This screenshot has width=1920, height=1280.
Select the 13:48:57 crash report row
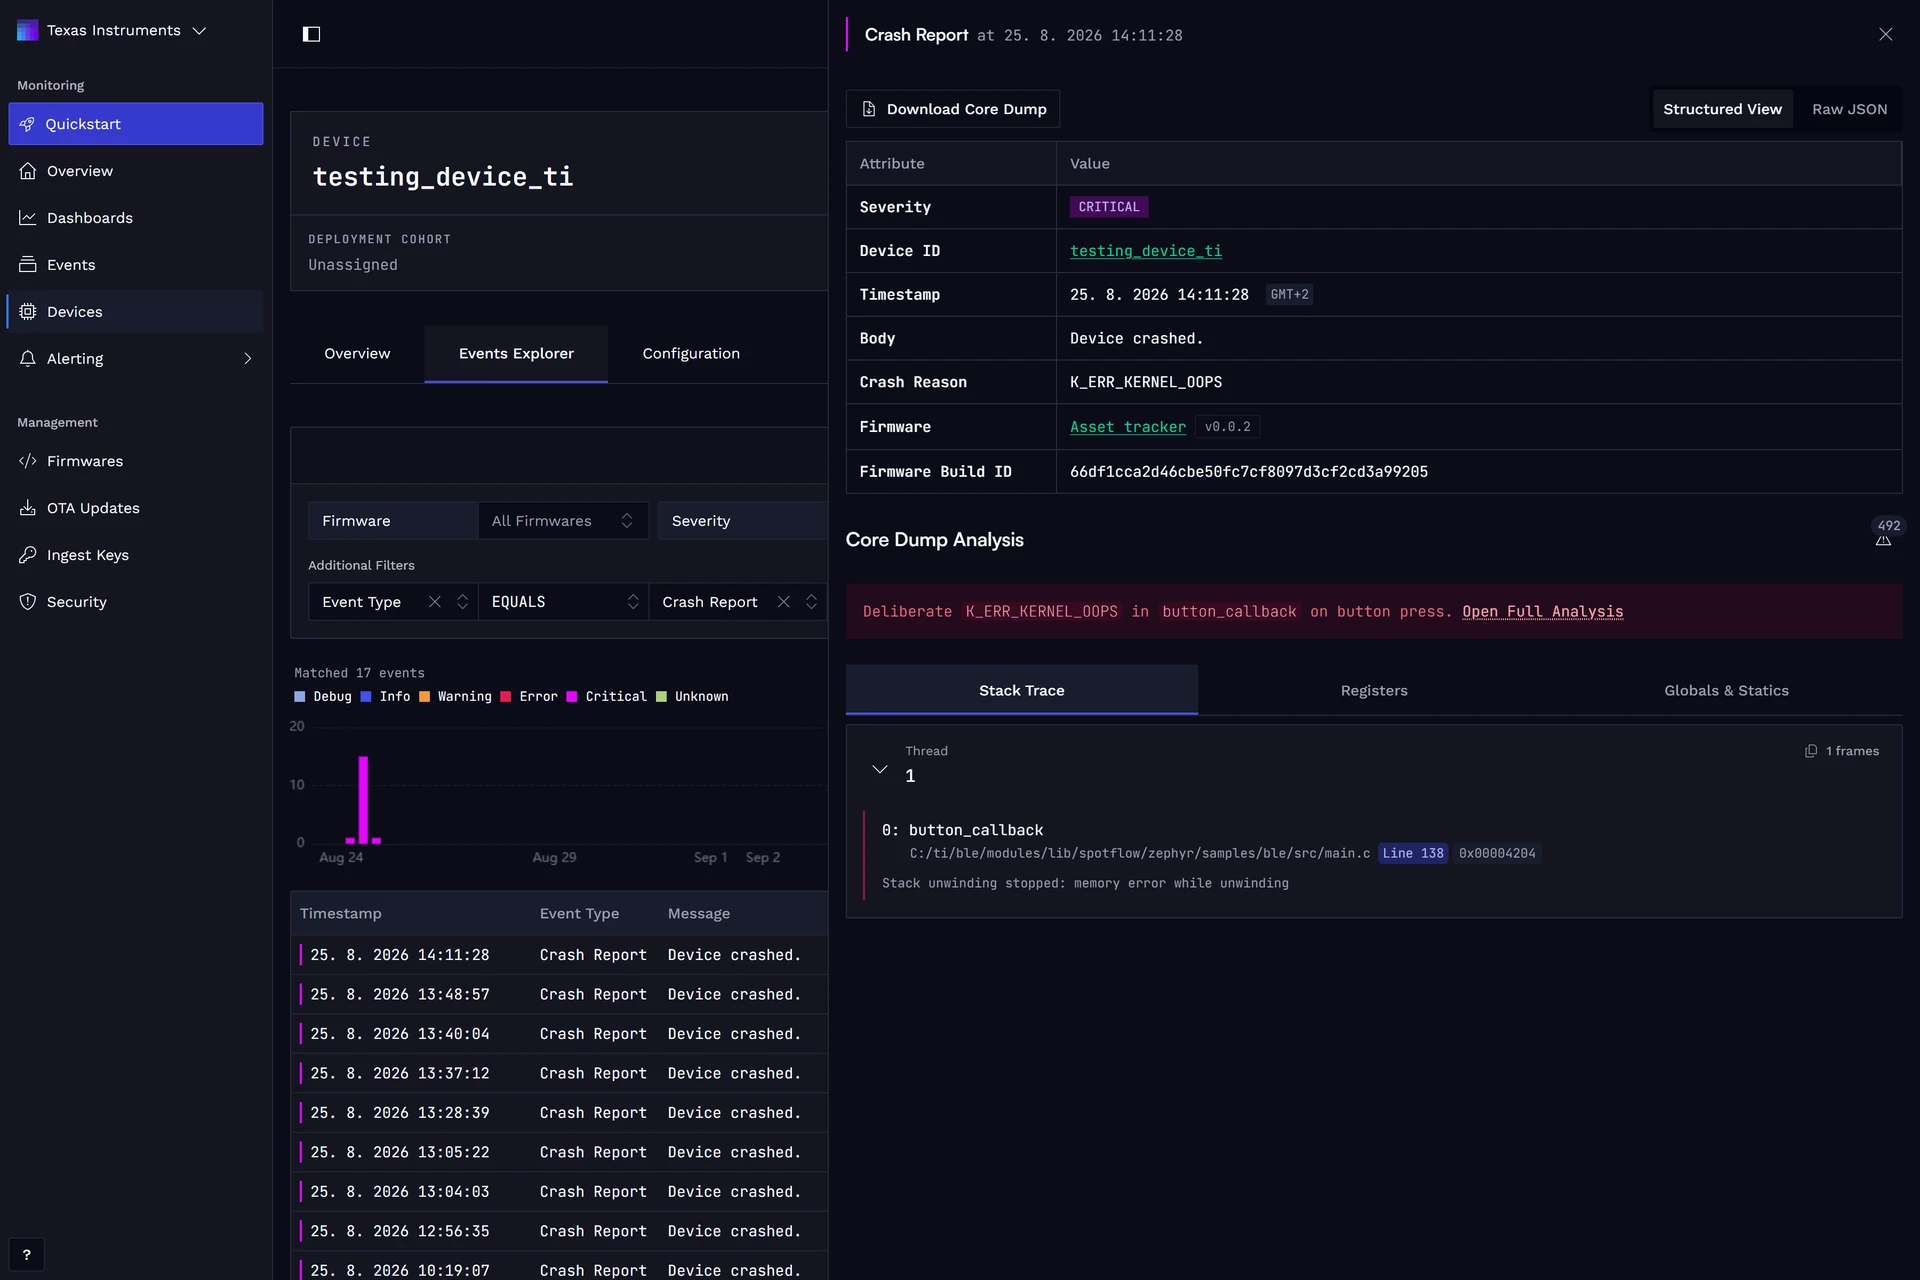(x=559, y=994)
